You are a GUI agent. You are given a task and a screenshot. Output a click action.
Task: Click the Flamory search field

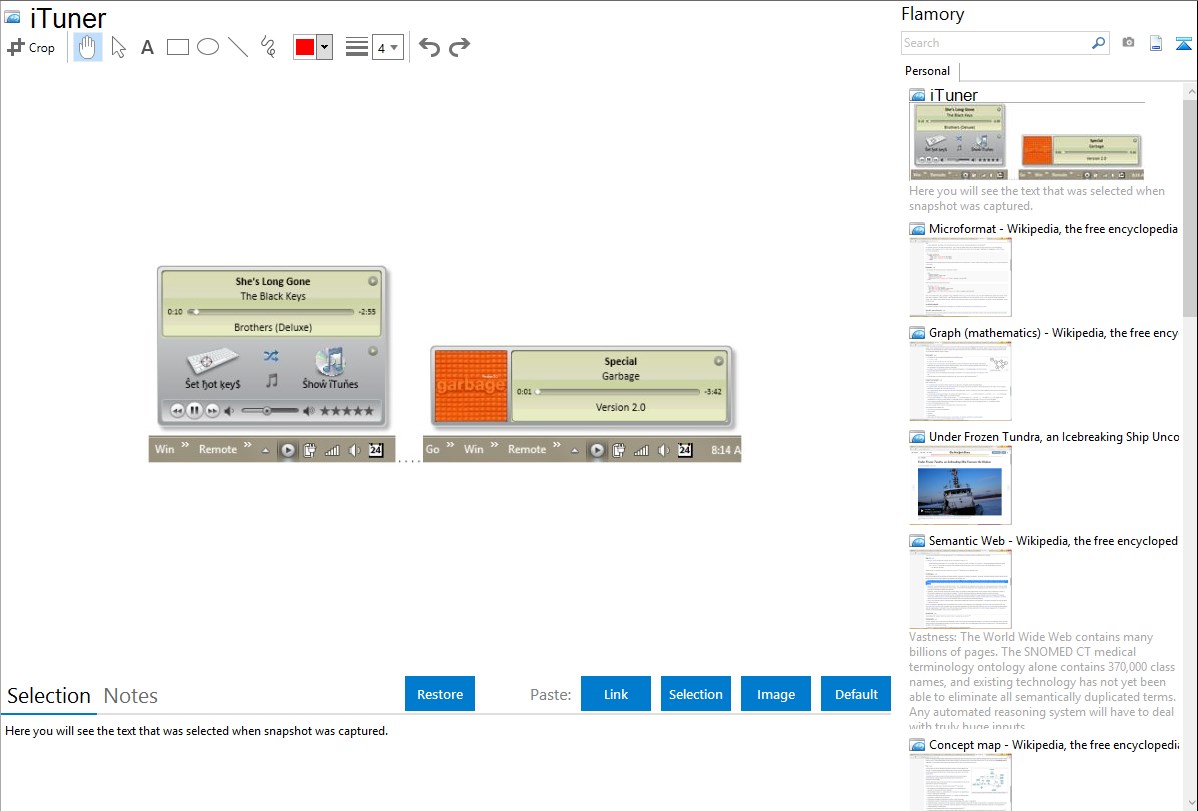(995, 43)
